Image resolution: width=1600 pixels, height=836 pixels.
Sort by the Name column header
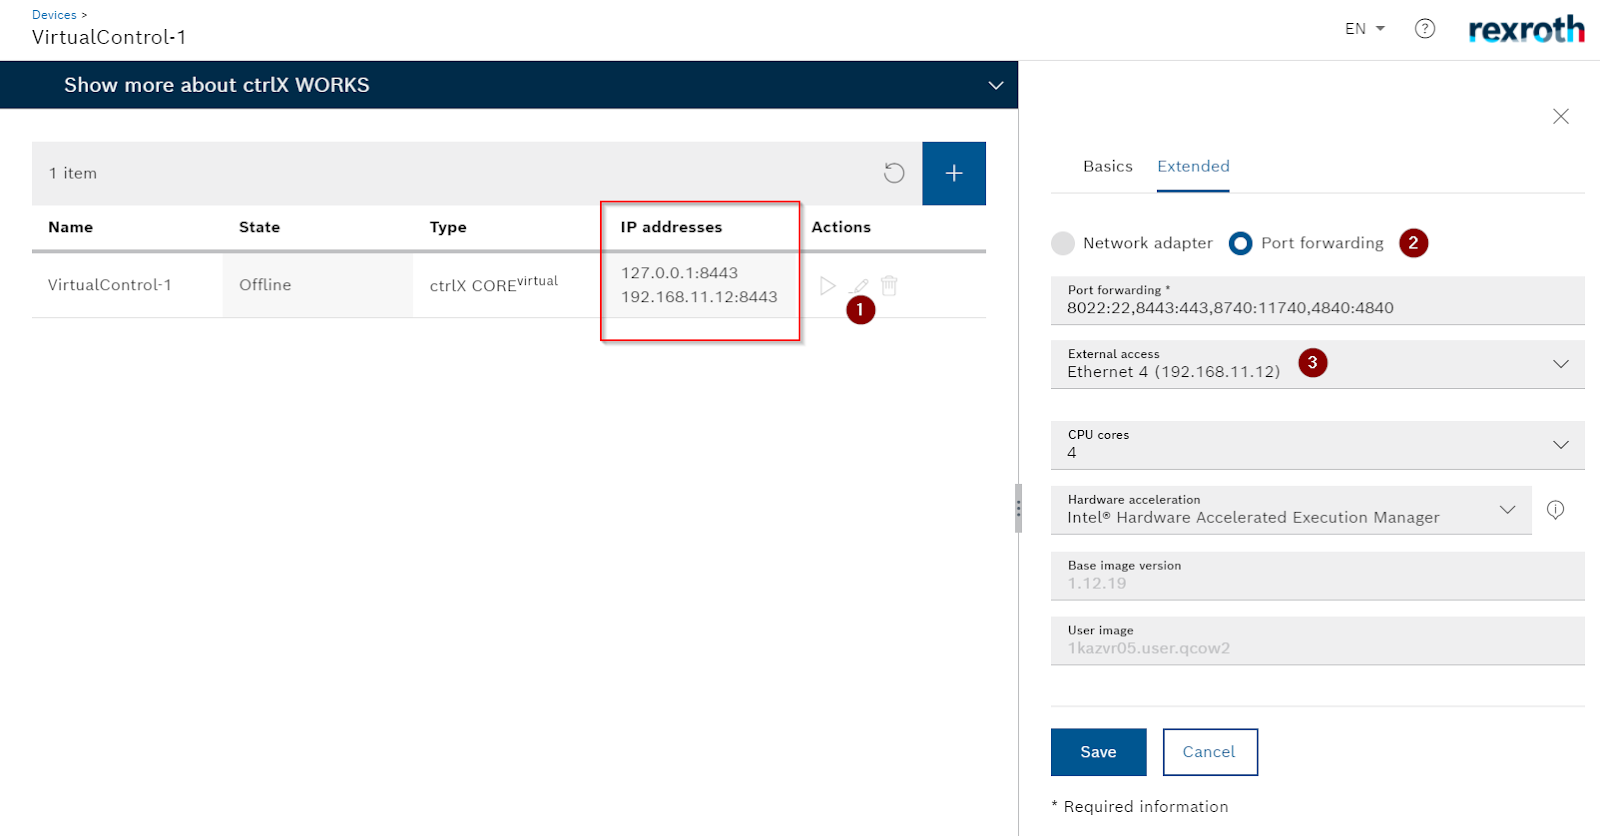pos(70,227)
